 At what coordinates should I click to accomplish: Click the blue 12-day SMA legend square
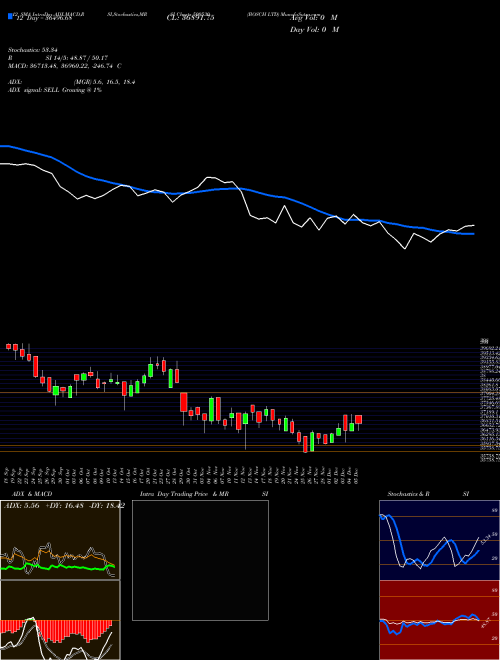(x=10, y=16)
